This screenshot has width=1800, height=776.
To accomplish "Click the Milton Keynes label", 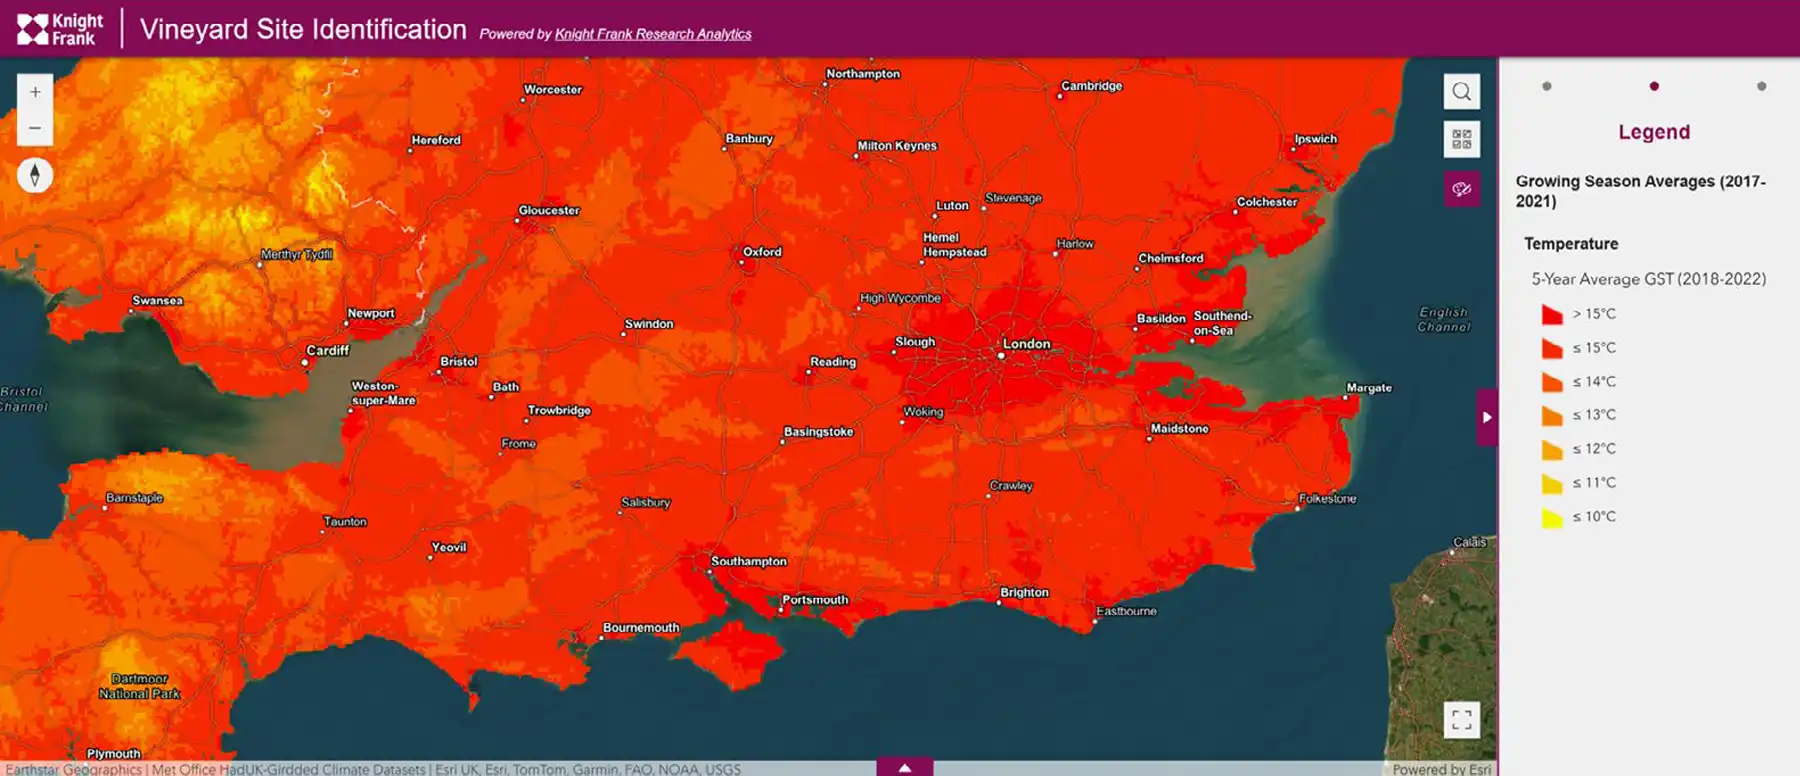I will (x=897, y=146).
